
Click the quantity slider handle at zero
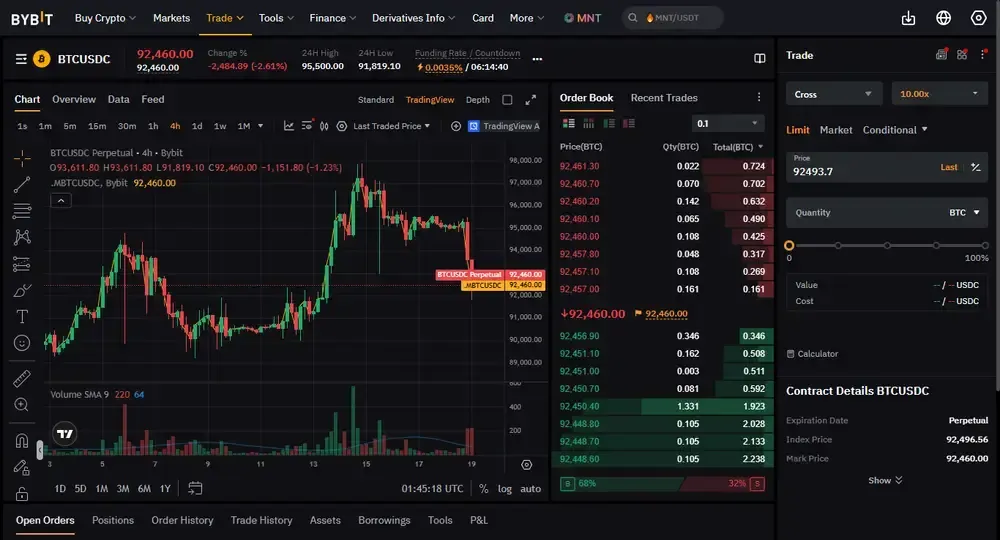click(x=789, y=245)
